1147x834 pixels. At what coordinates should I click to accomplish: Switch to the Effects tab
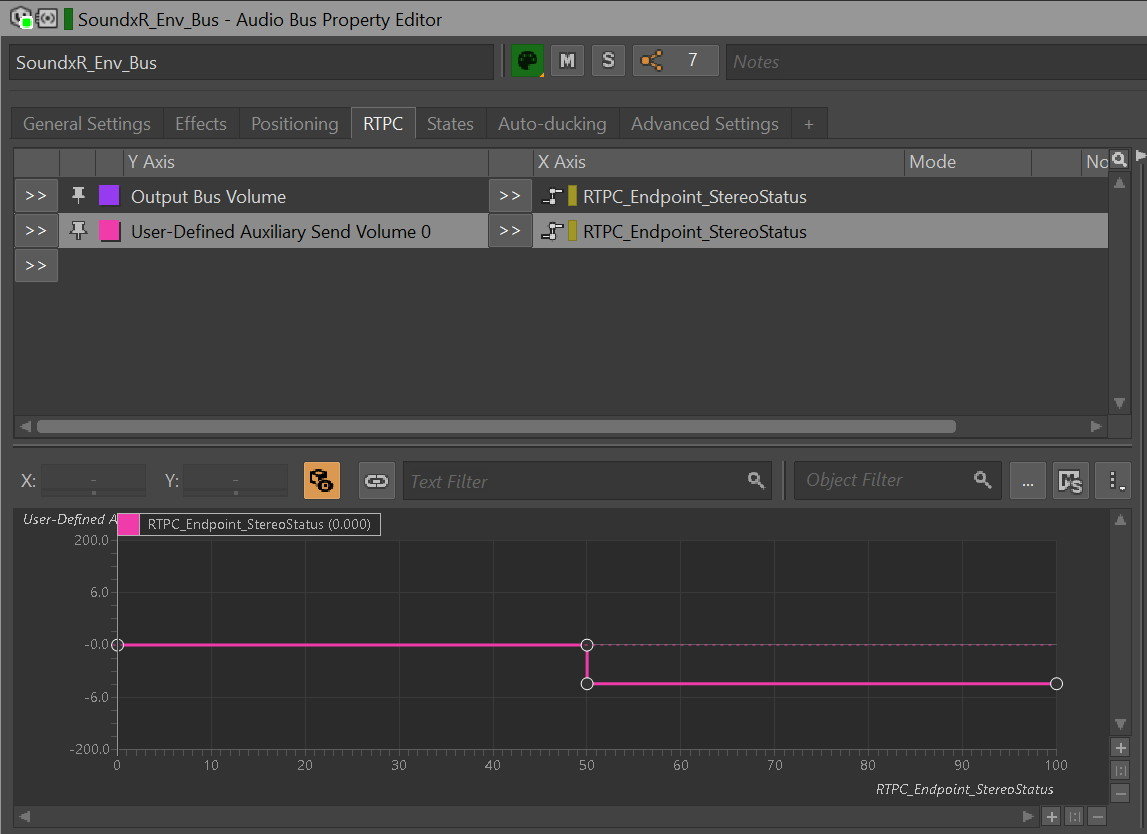tap(200, 124)
